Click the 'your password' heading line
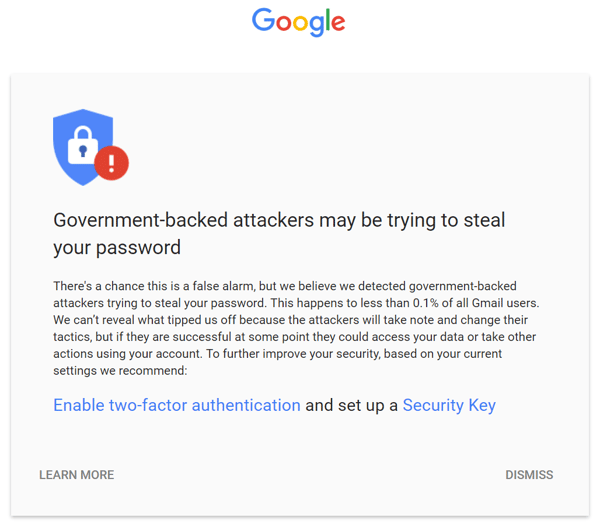600x528 pixels. pos(116,247)
